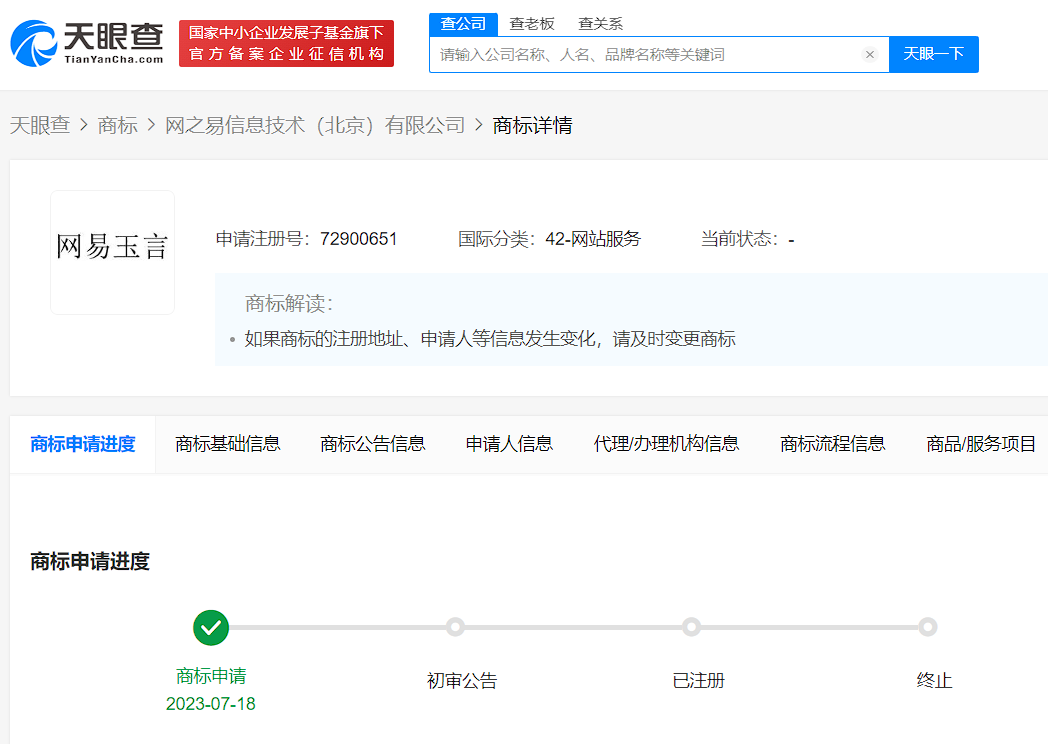Click the 已注册 progress step circle

691,627
